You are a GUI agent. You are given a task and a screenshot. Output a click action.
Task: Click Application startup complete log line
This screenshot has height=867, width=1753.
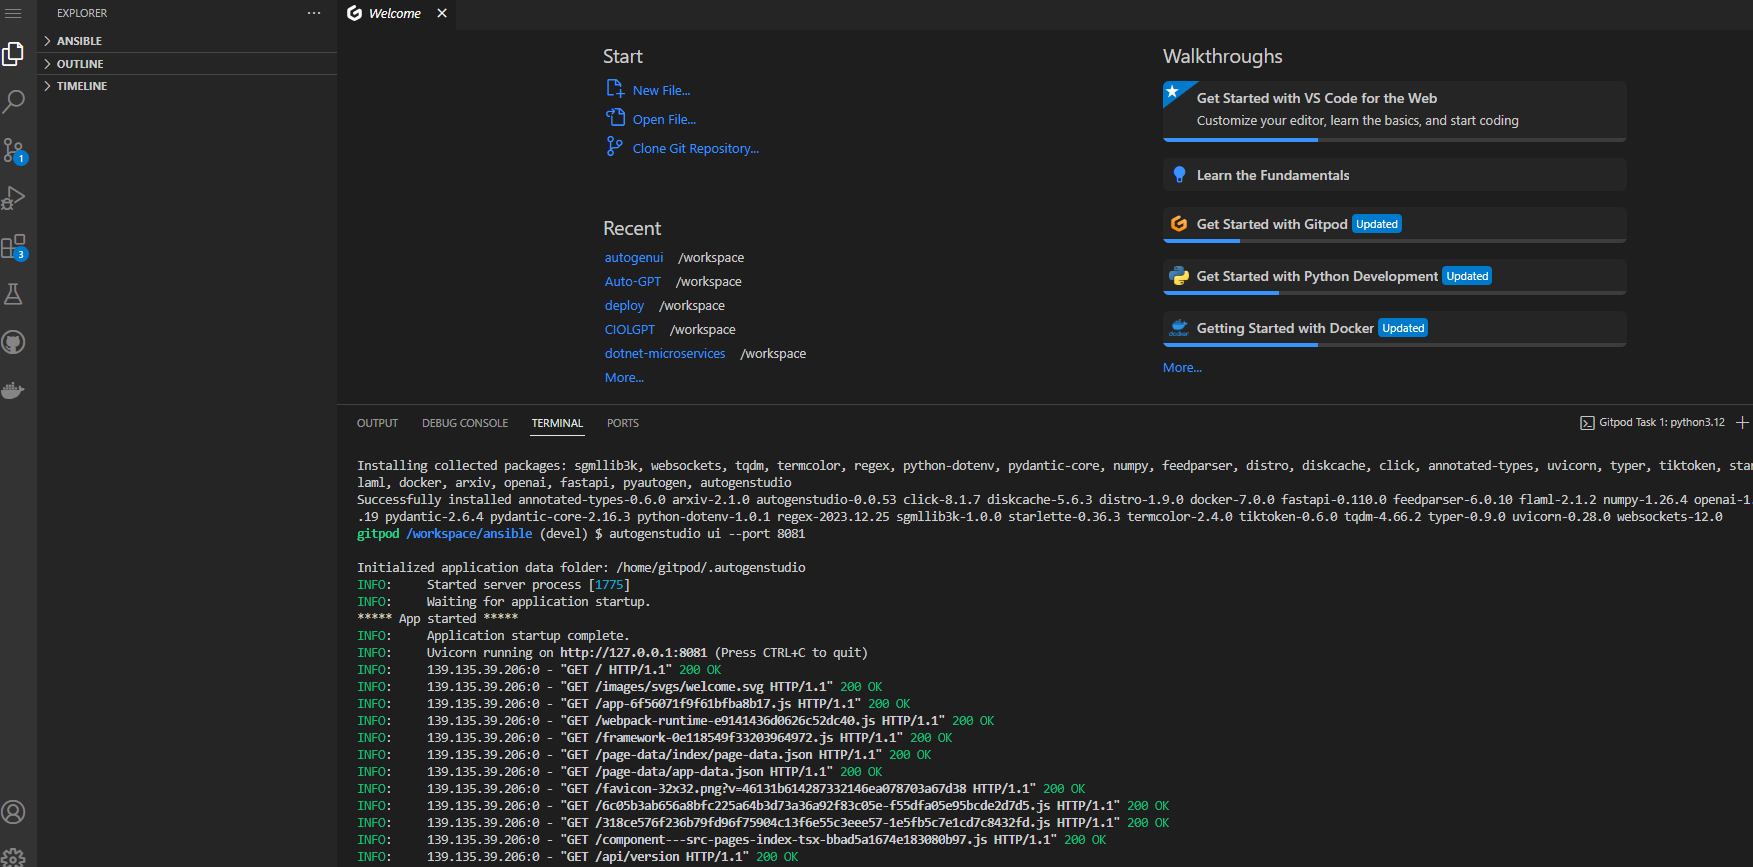click(493, 636)
